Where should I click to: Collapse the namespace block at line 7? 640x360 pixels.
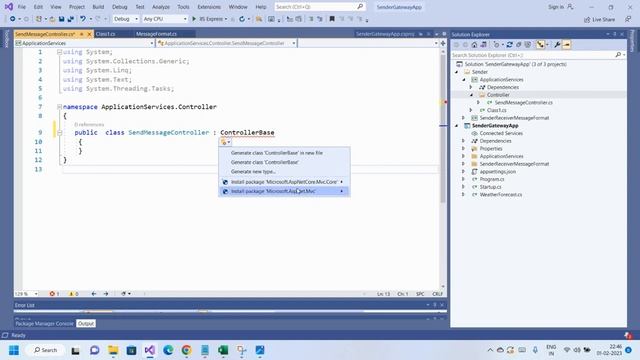(60, 107)
